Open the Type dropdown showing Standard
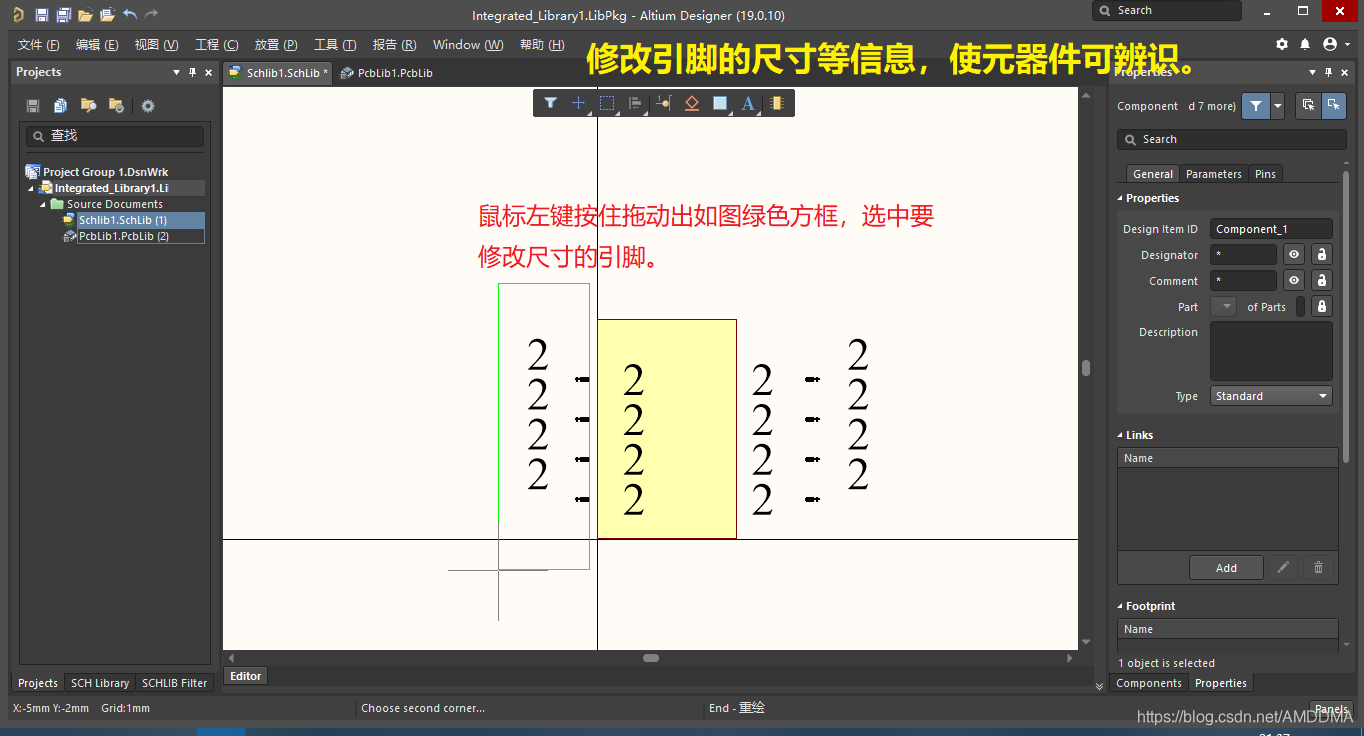The width and height of the screenshot is (1364, 736). pyautogui.click(x=1271, y=396)
